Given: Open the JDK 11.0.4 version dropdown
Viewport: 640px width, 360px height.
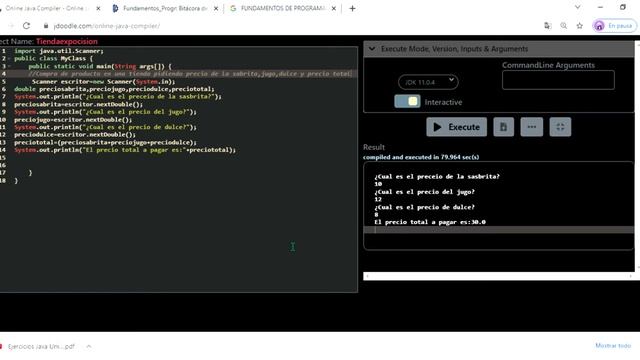Looking at the screenshot, I should tap(428, 82).
